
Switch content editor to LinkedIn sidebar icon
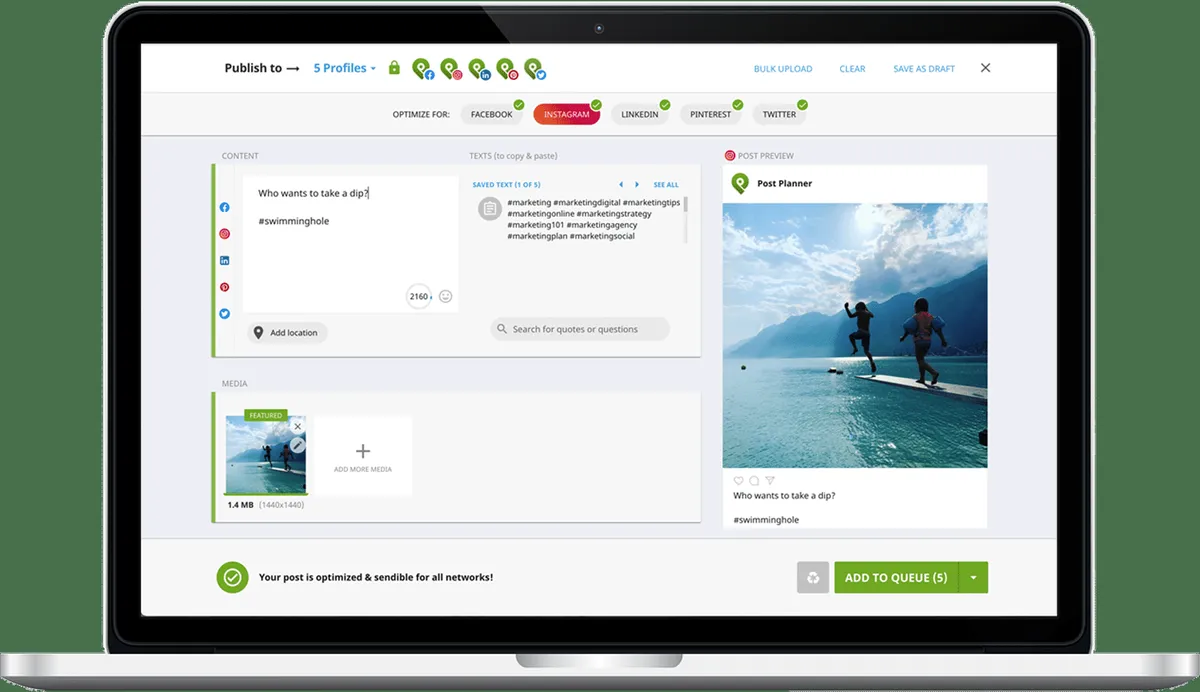click(225, 260)
